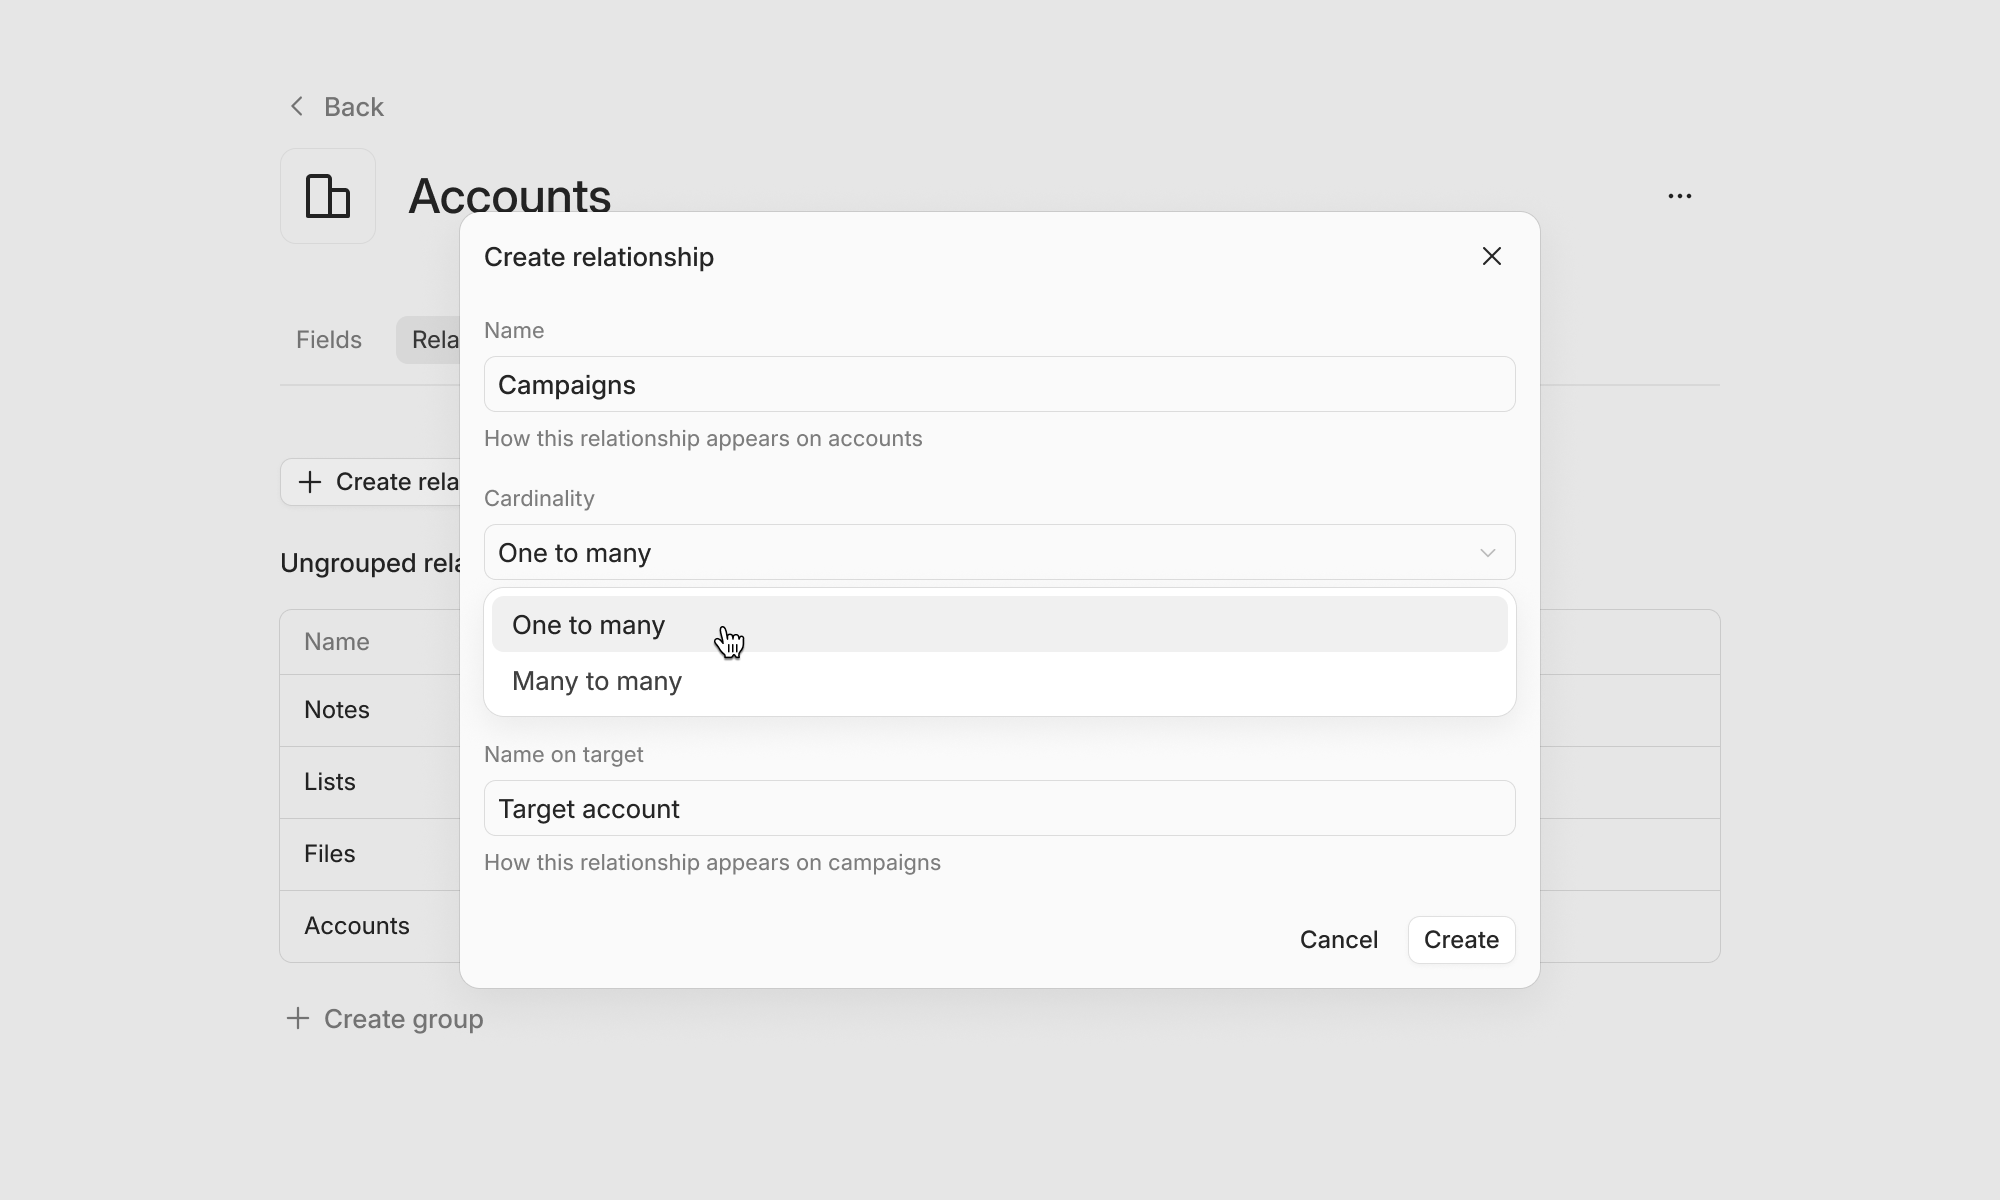Screen dimensions: 2000x1200
Task: Choose the One to many option
Action: (x=1000, y=625)
